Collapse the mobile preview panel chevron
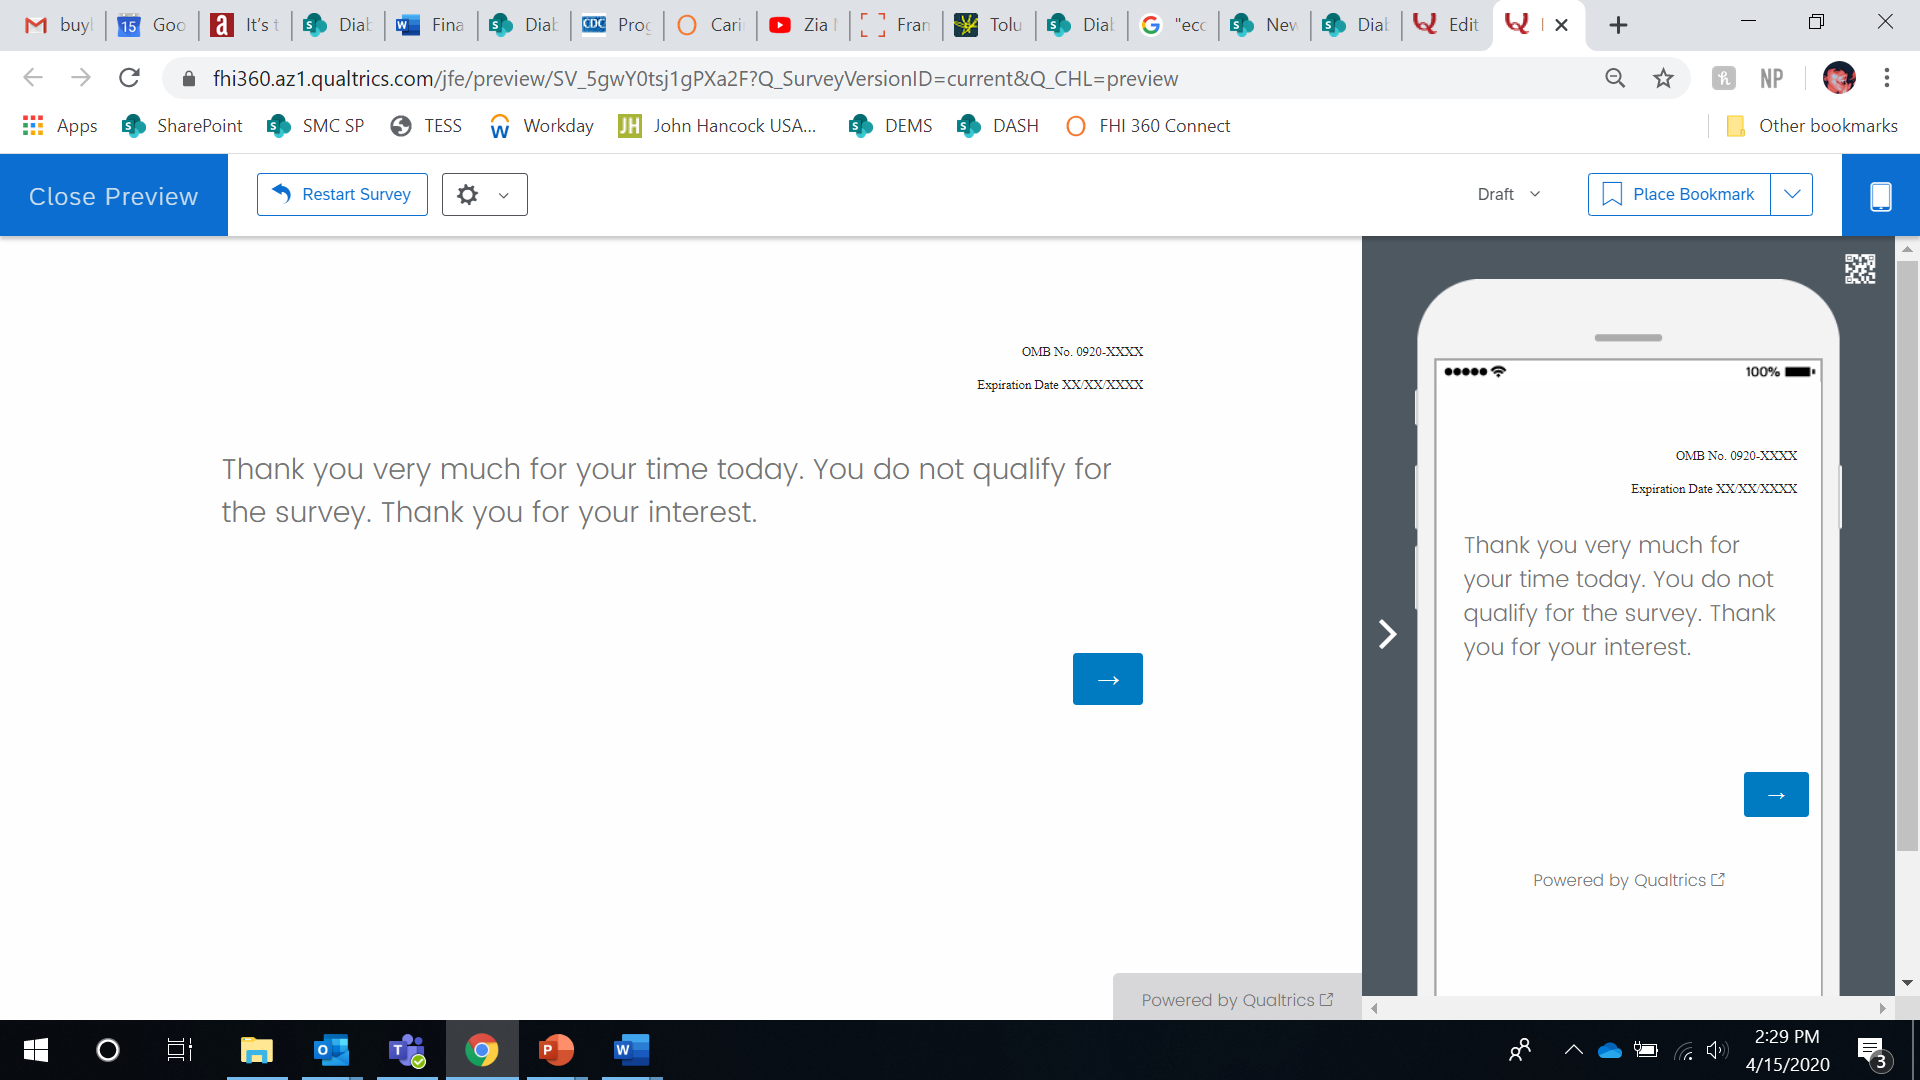 pyautogui.click(x=1387, y=634)
